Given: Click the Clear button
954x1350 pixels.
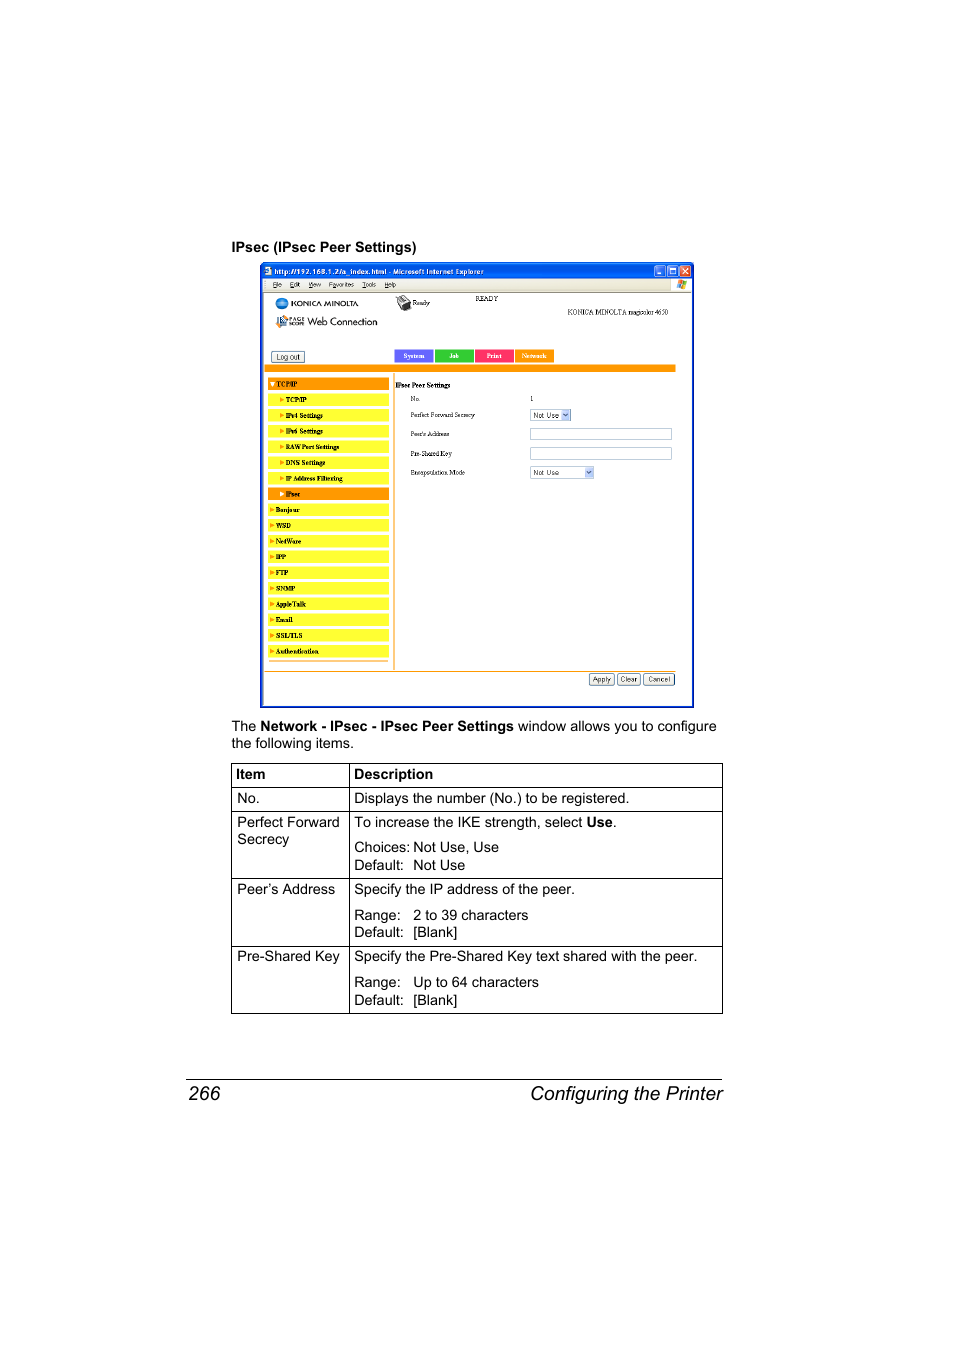Looking at the screenshot, I should pyautogui.click(x=628, y=679).
